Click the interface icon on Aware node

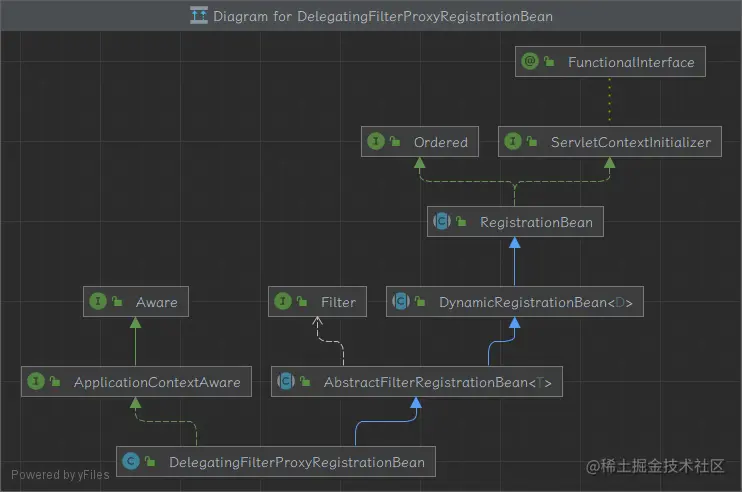98,301
